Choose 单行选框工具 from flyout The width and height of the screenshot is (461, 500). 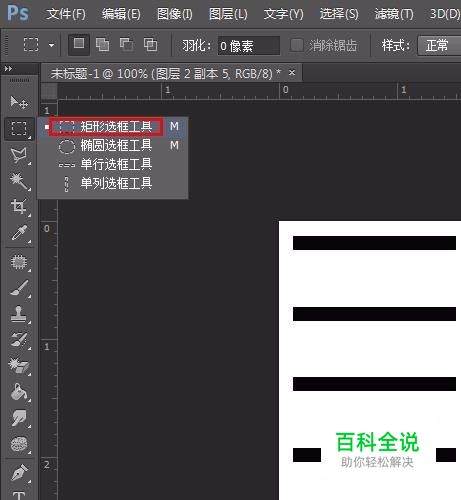click(113, 164)
